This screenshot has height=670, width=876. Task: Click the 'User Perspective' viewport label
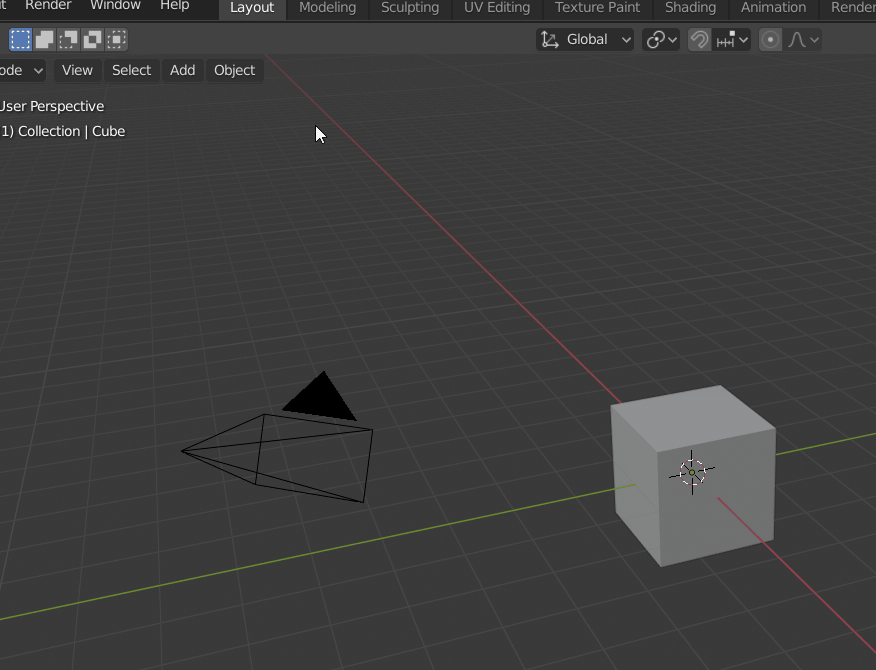[x=52, y=106]
